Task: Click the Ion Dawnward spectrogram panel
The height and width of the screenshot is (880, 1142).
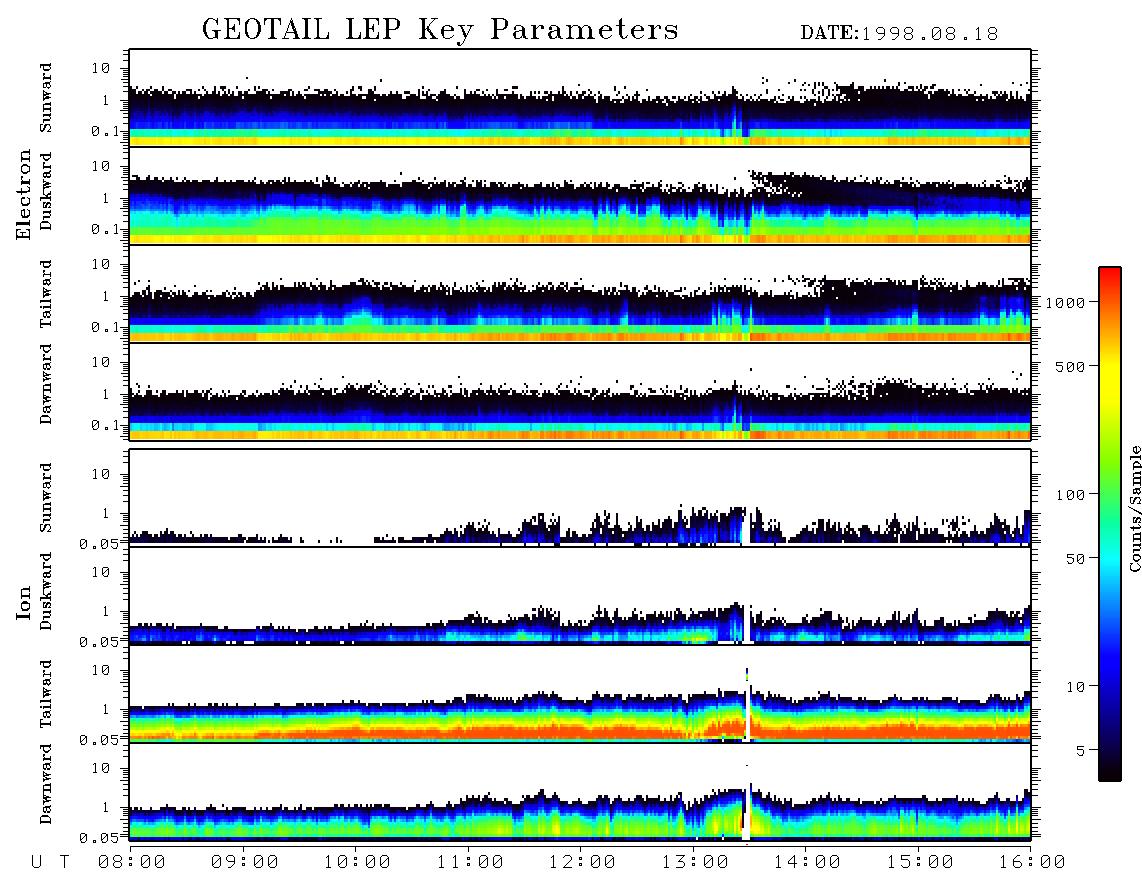Action: tap(580, 792)
